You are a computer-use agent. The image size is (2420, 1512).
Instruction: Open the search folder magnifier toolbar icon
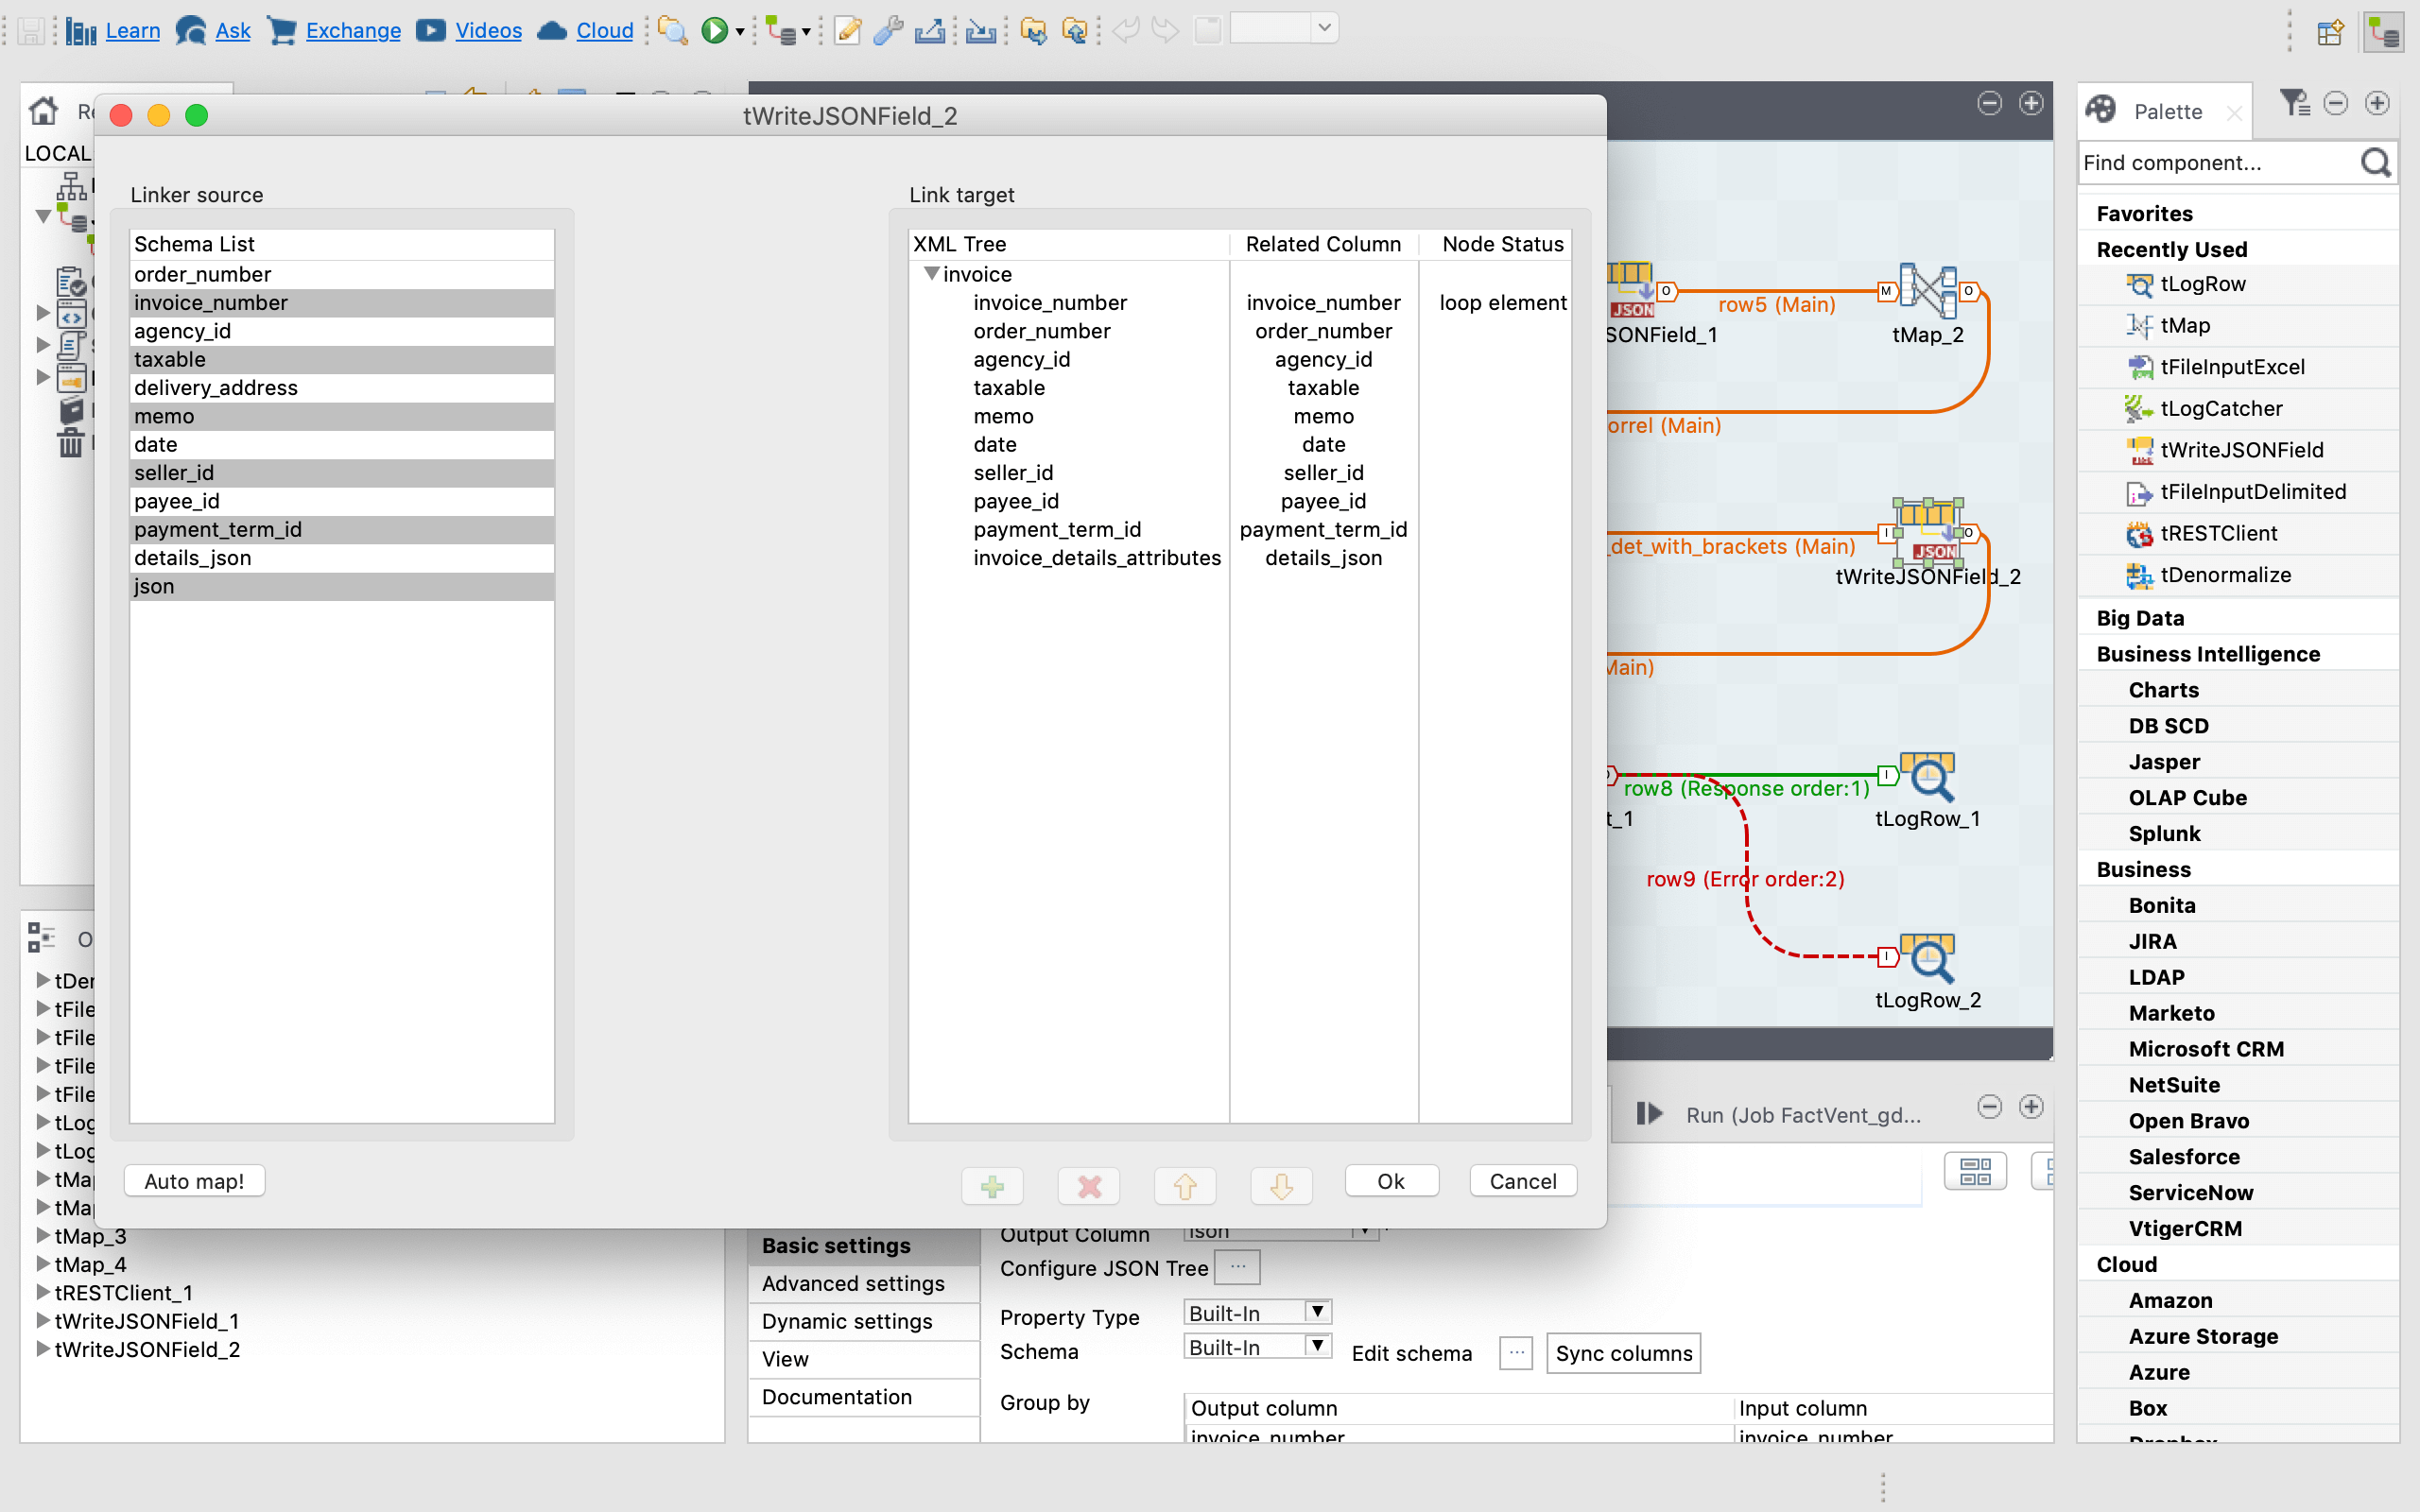pos(672,31)
